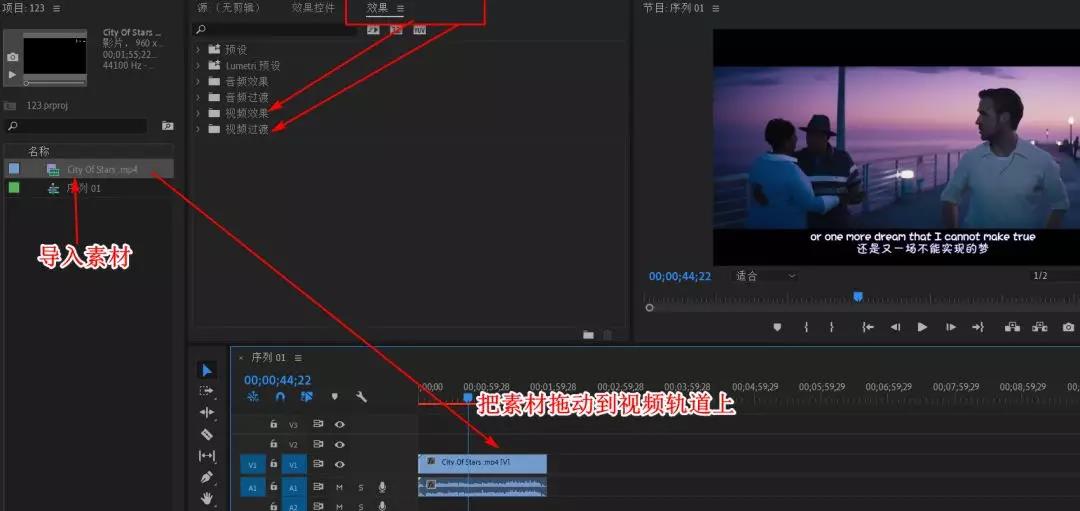Select the Hand tool
Screen dimensions: 1080x511
click(207, 497)
